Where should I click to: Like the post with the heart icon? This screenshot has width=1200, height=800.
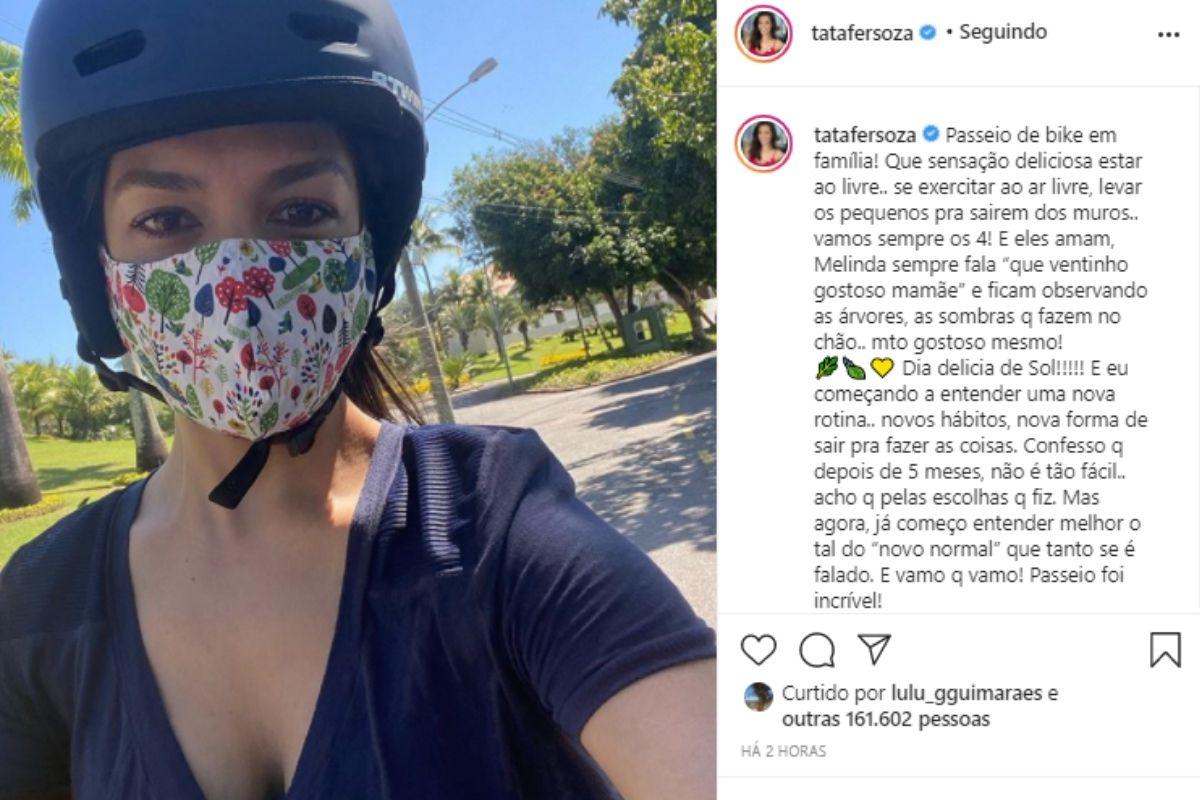759,650
